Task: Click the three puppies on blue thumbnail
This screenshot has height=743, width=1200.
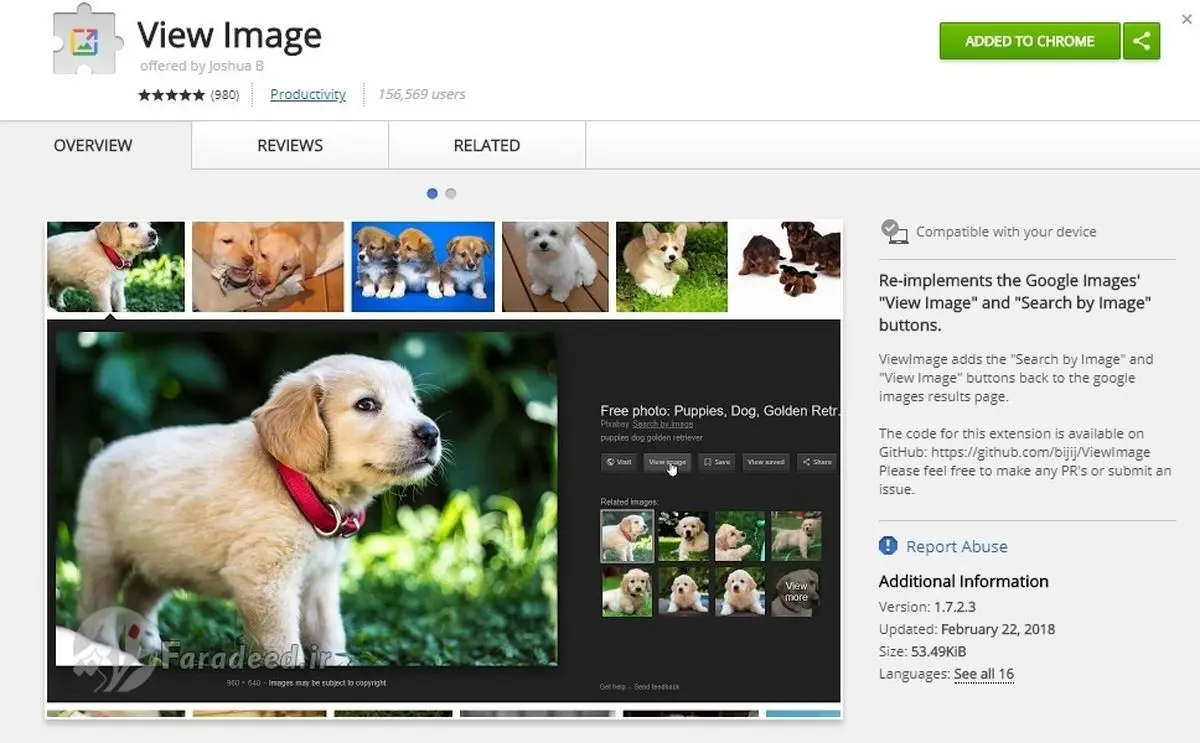Action: (423, 267)
